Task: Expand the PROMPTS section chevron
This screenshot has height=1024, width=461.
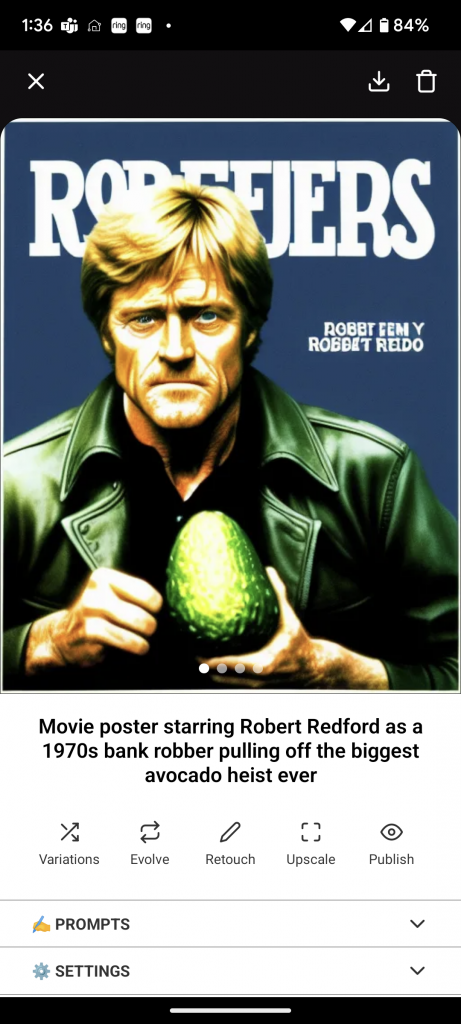Action: point(417,923)
